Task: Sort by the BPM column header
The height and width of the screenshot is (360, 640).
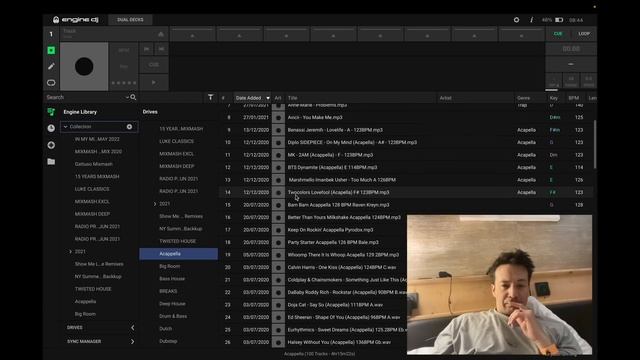Action: pyautogui.click(x=573, y=98)
